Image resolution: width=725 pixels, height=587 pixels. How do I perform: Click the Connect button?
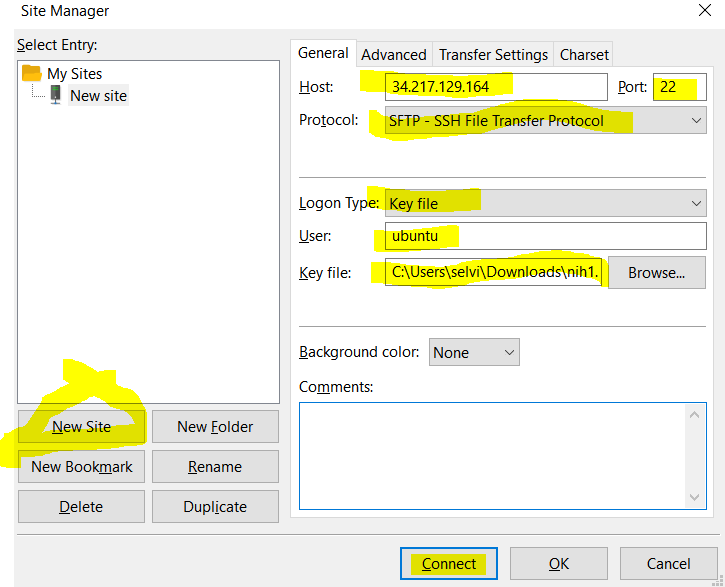point(449,563)
